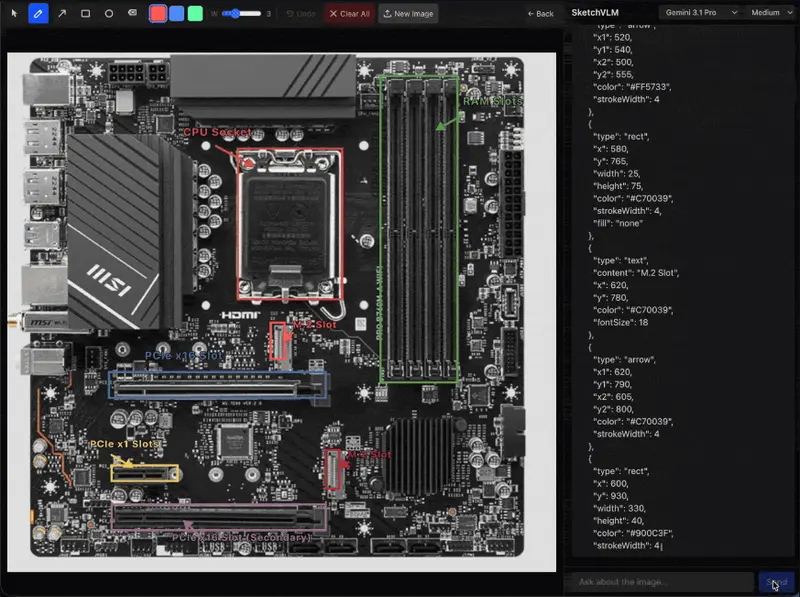Screen dimensions: 800x597
Task: Pick the rectangle shape tool
Action: click(x=85, y=13)
